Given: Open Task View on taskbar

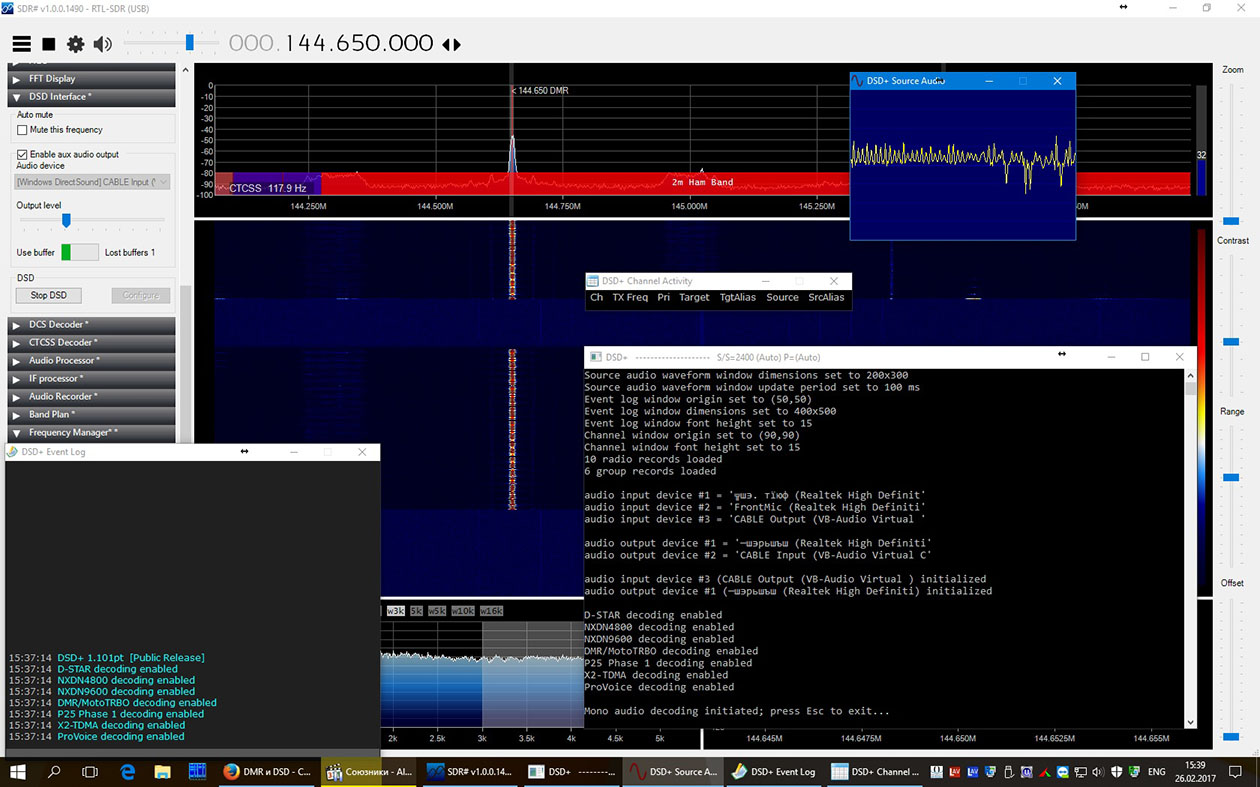Looking at the screenshot, I should click(90, 772).
